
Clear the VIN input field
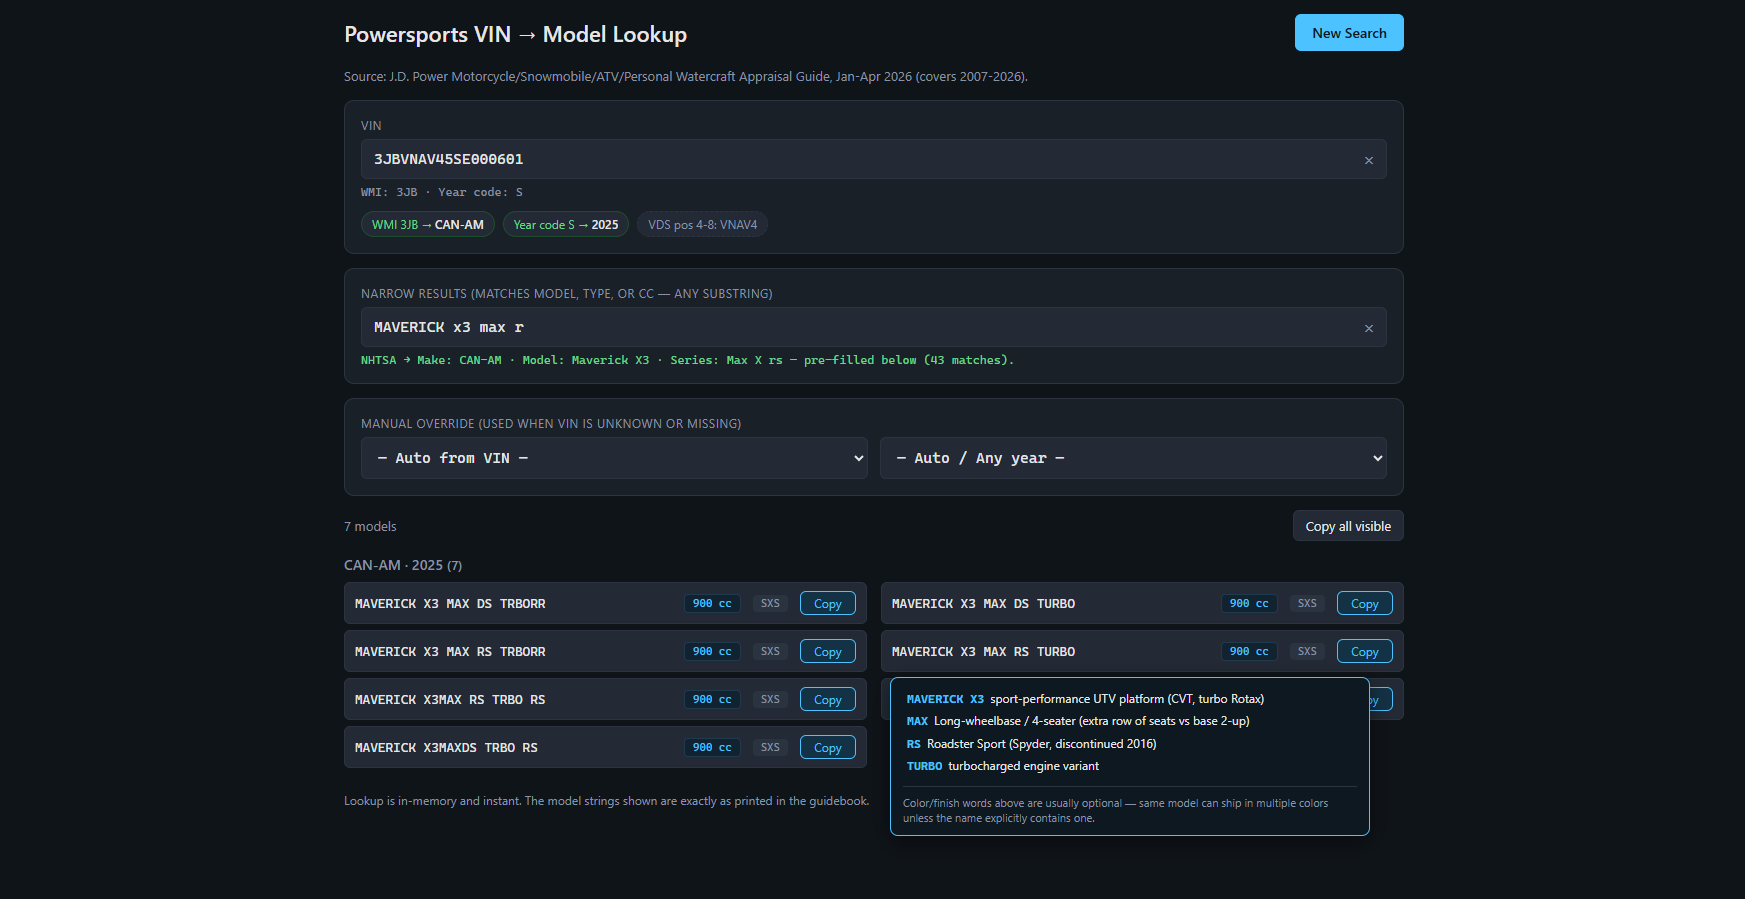point(1368,160)
